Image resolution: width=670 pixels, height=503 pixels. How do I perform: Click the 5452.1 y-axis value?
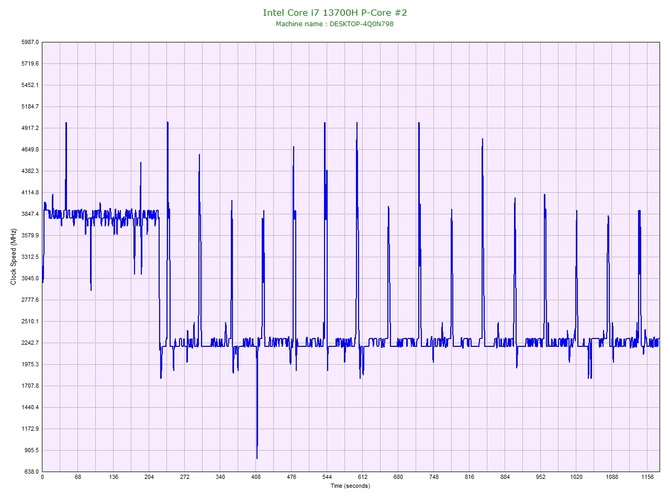[30, 85]
